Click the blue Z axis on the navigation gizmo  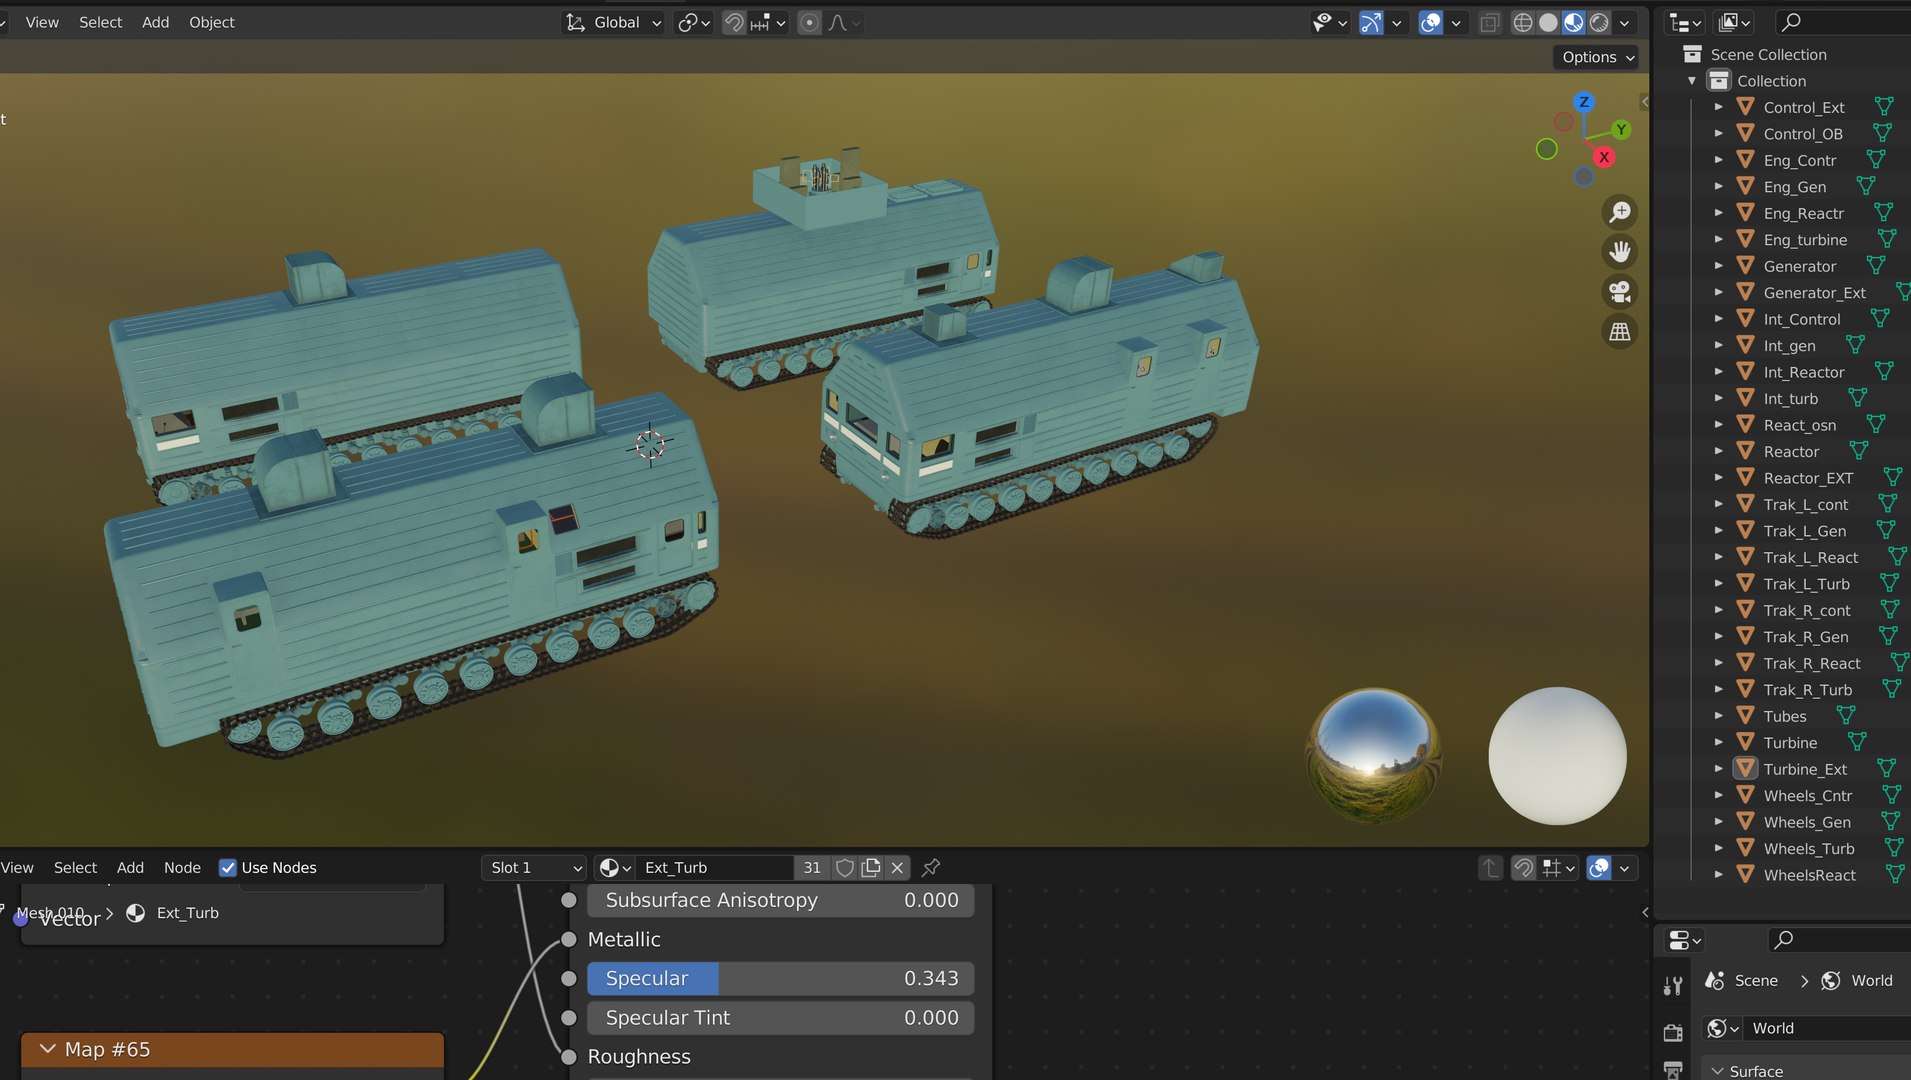[x=1584, y=102]
